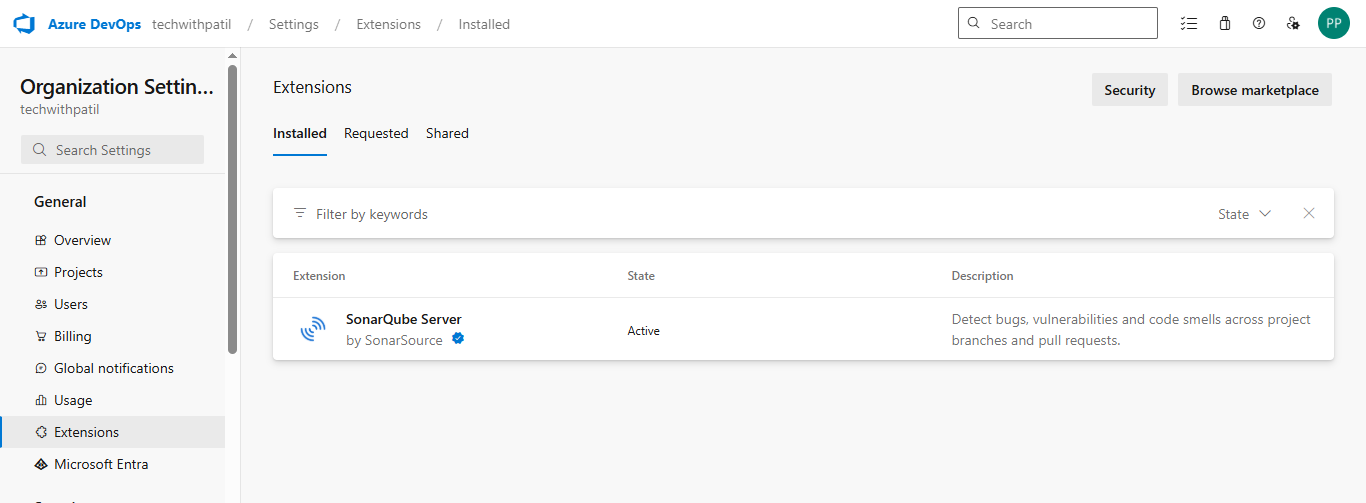Image resolution: width=1366 pixels, height=503 pixels.
Task: Open Billing in the settings sidebar
Action: tap(72, 336)
